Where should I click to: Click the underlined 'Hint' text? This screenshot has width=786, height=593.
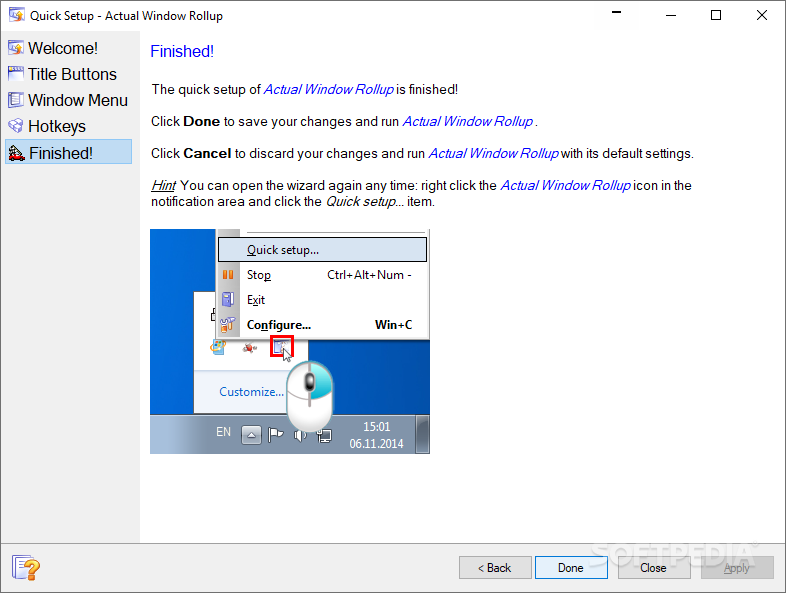[x=163, y=185]
